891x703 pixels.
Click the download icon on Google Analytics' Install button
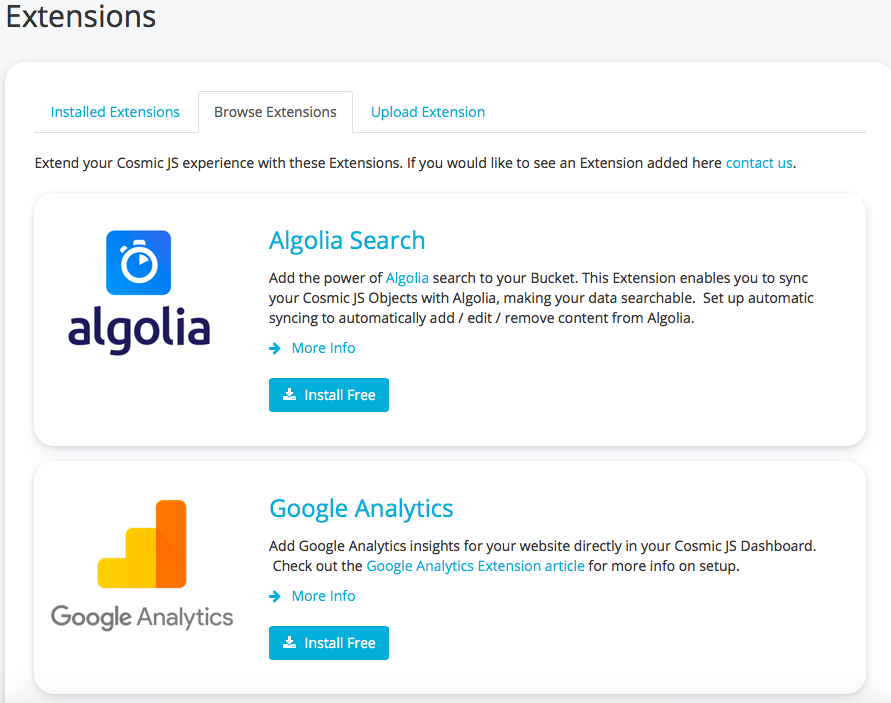[x=289, y=643]
